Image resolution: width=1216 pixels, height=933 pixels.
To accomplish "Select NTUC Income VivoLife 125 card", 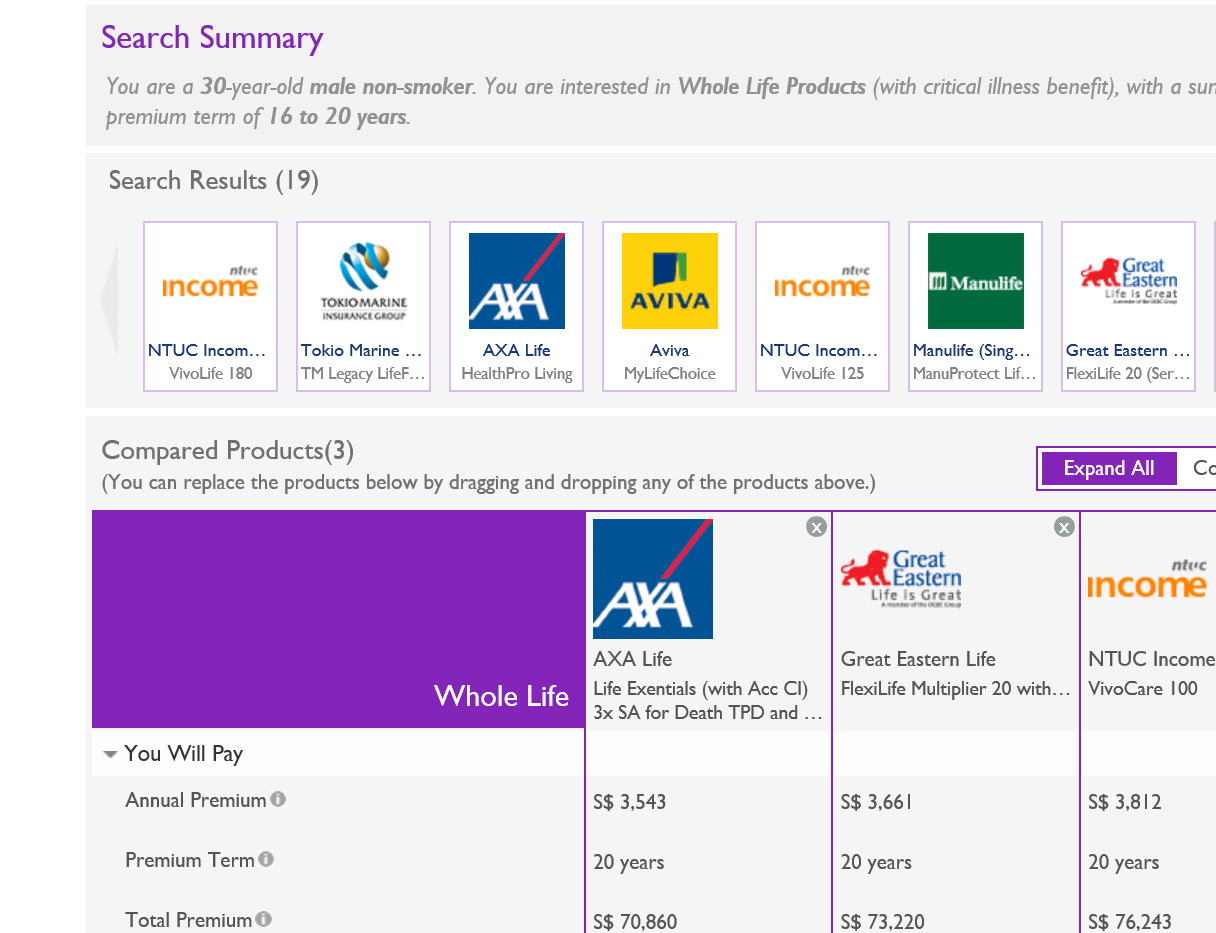I will coord(822,306).
